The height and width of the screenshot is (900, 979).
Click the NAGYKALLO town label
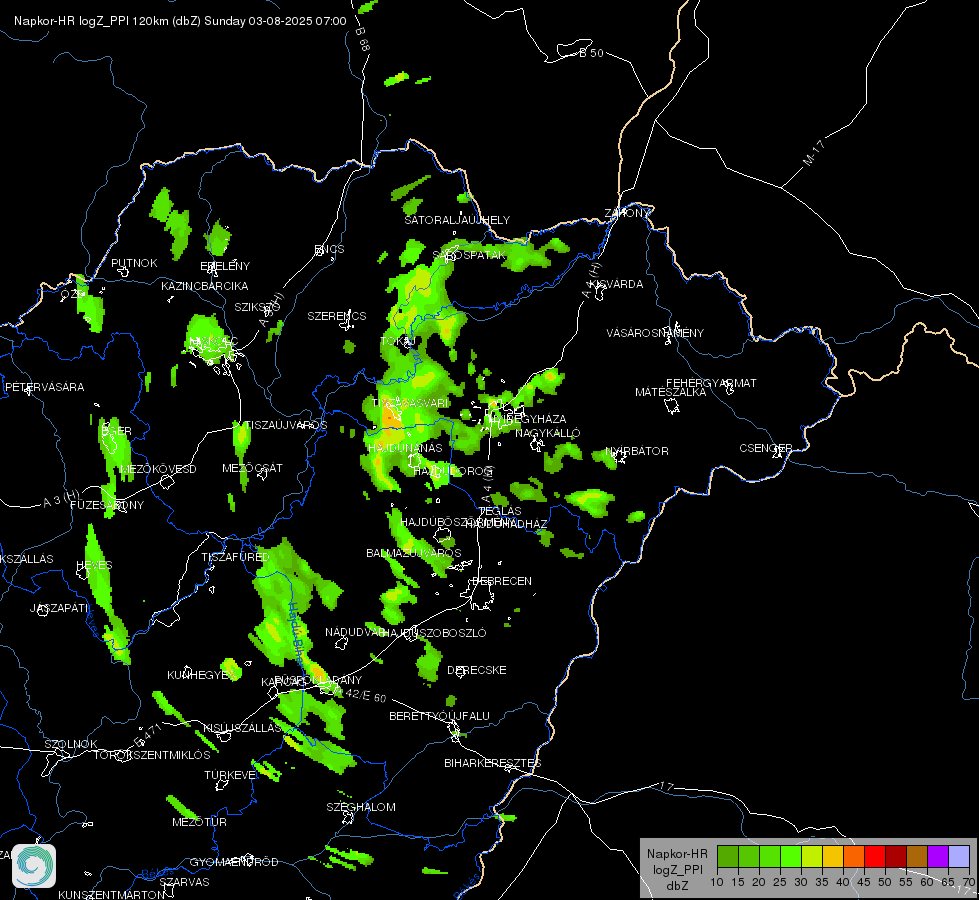tap(548, 433)
